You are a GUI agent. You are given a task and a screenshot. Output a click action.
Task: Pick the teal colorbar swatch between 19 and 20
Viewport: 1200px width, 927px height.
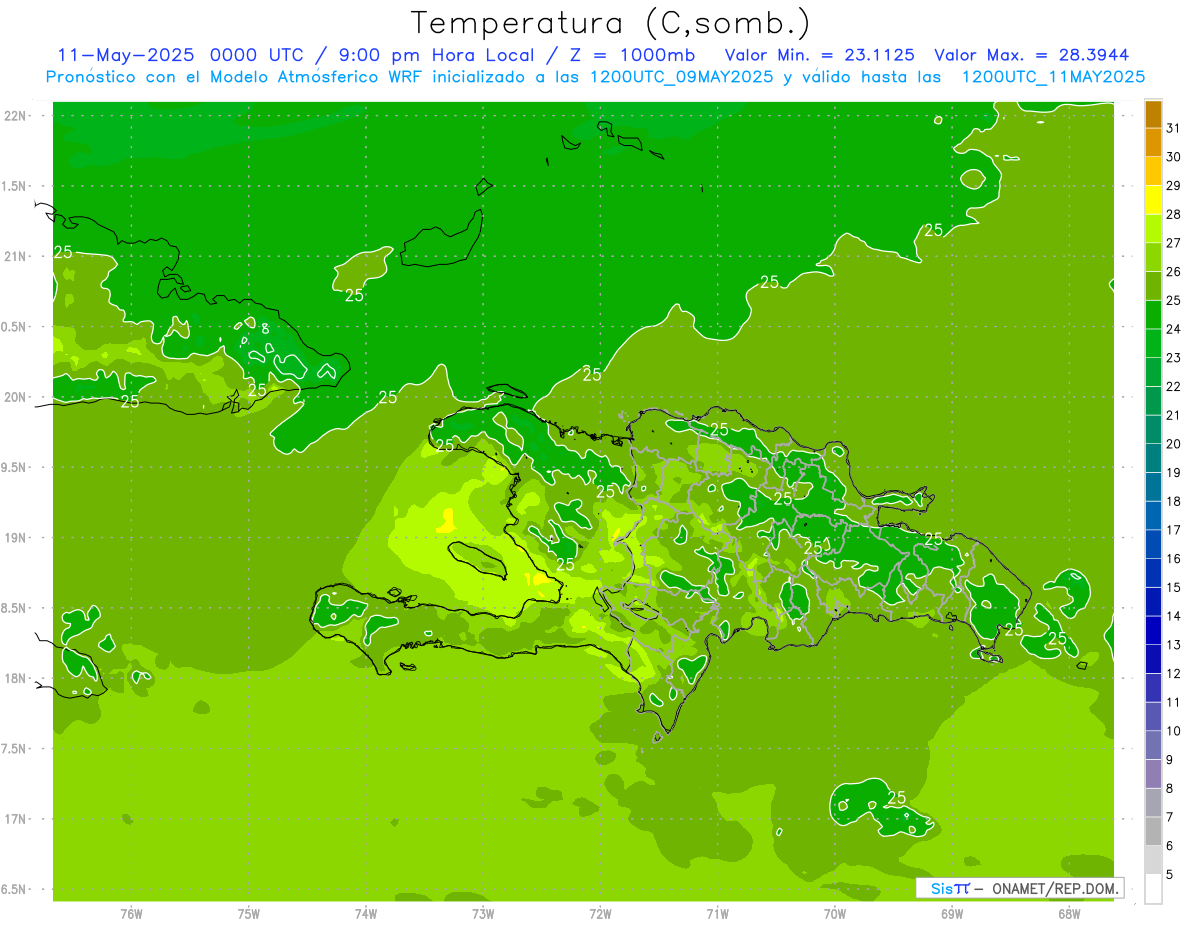[x=1153, y=458]
